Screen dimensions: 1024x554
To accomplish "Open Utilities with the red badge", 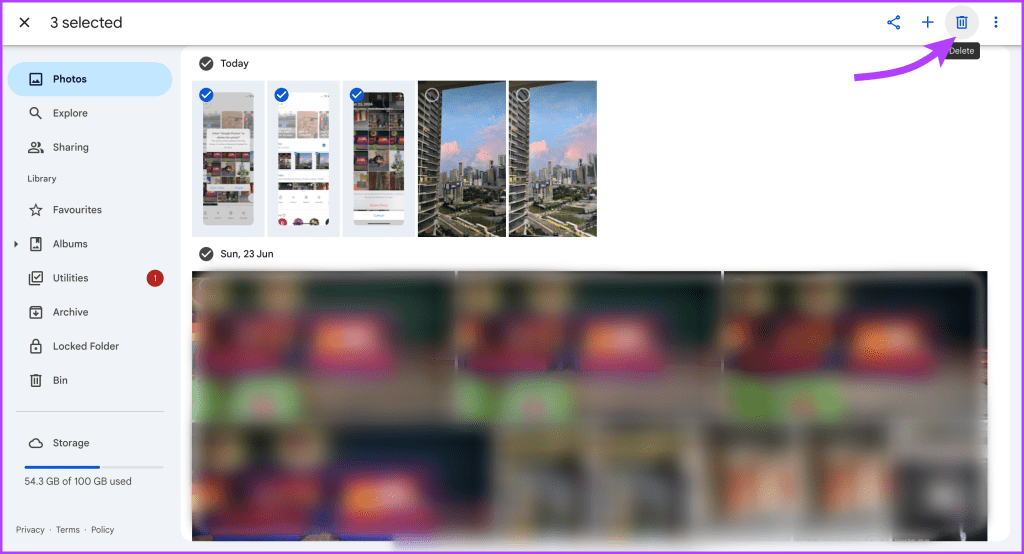I will click(70, 278).
